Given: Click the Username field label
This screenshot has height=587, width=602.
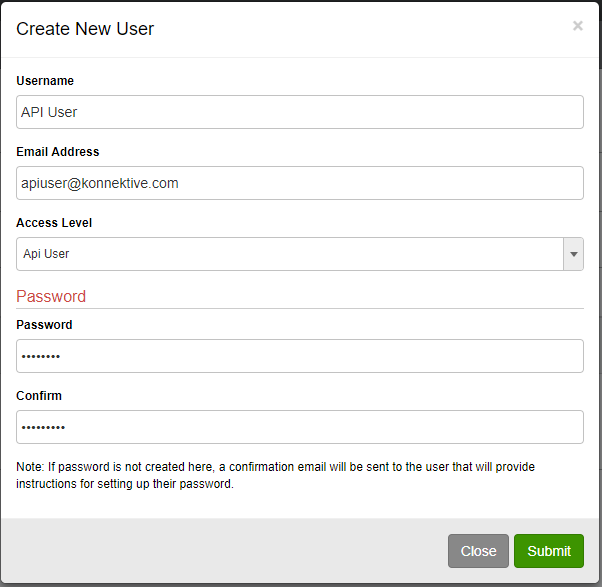Looking at the screenshot, I should pos(45,81).
